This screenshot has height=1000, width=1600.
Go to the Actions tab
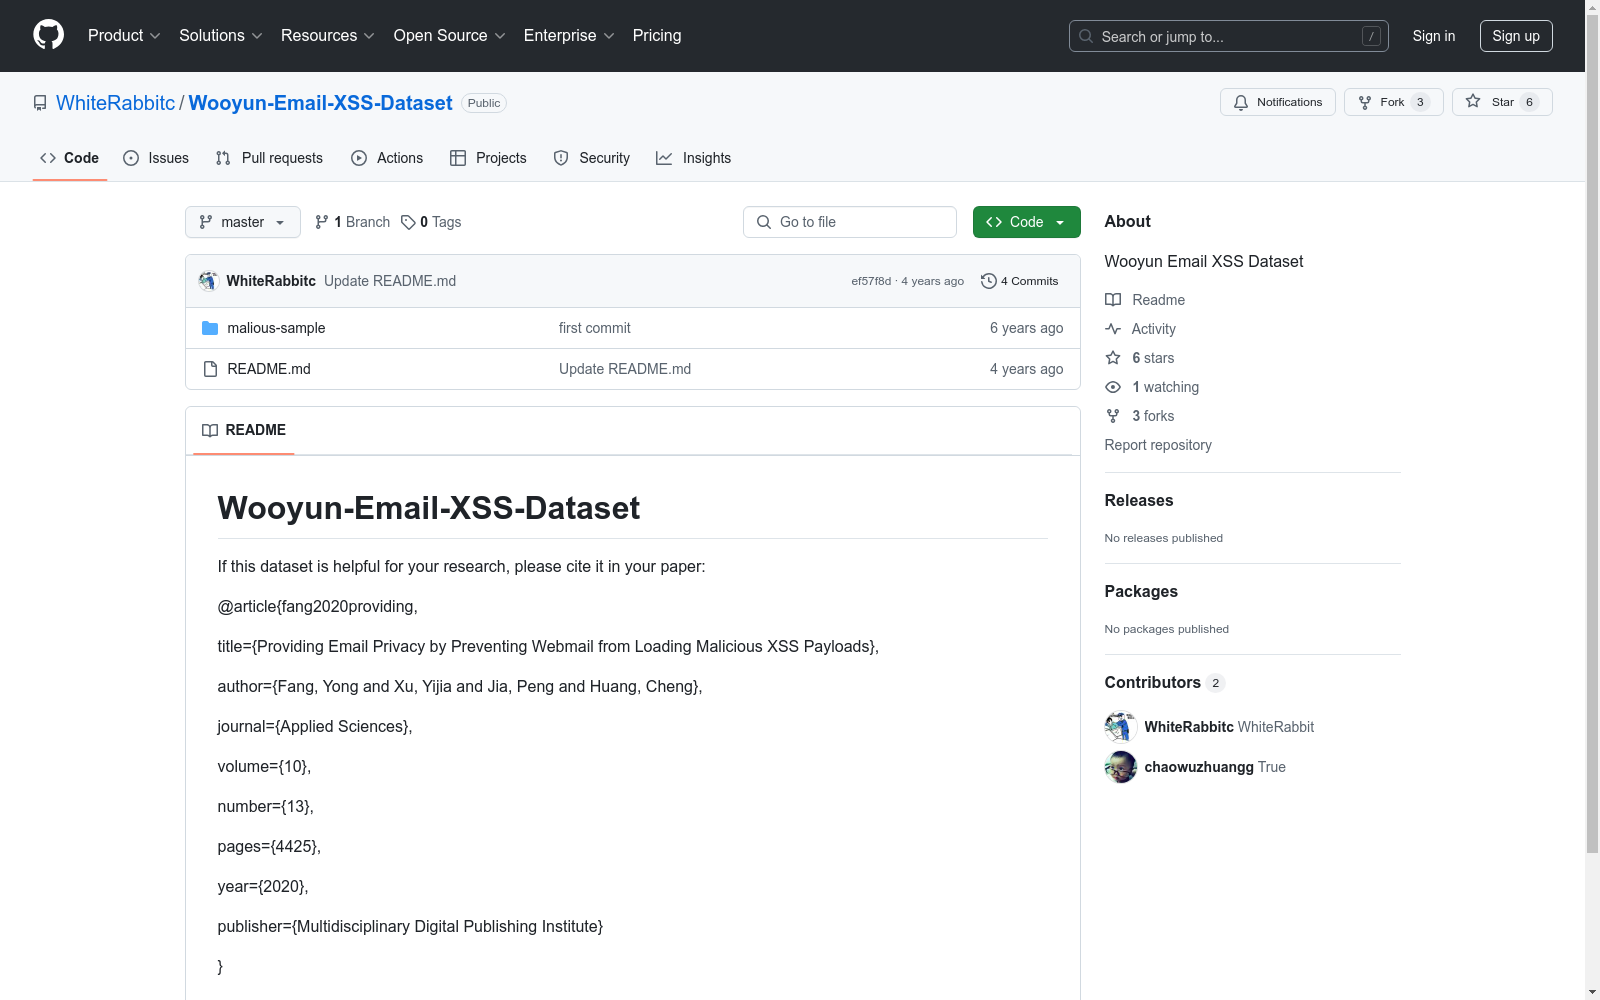pos(387,158)
